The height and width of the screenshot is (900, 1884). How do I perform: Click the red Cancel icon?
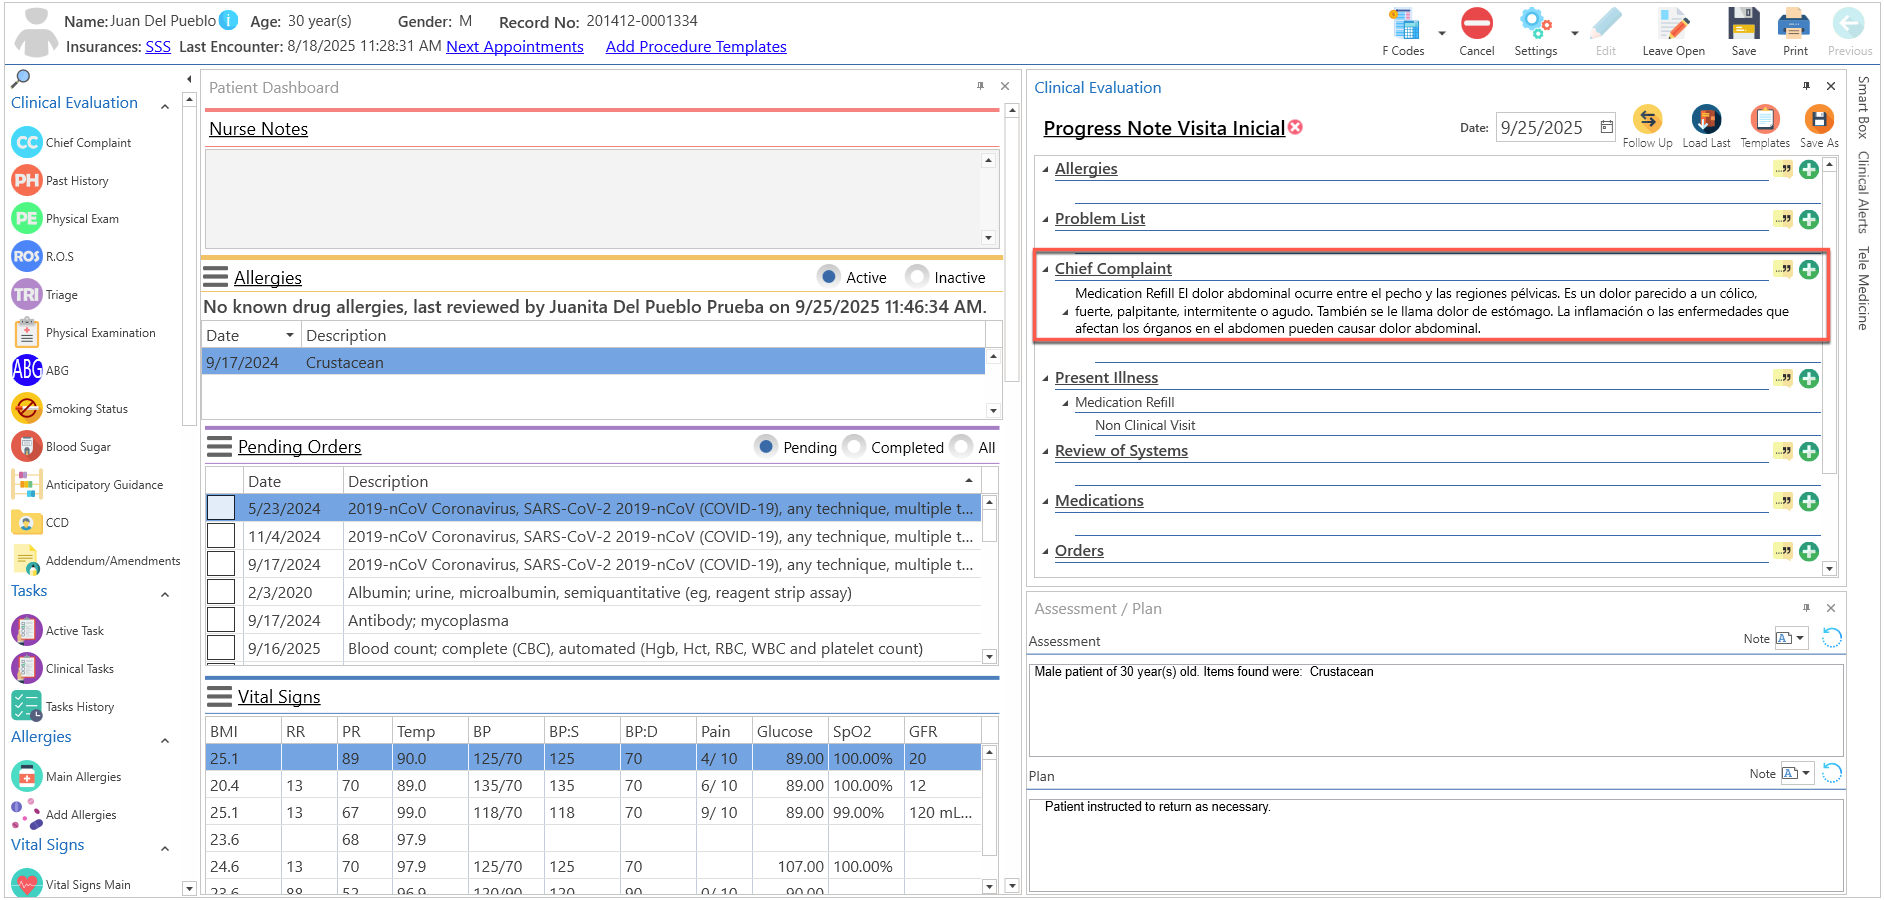click(x=1476, y=24)
